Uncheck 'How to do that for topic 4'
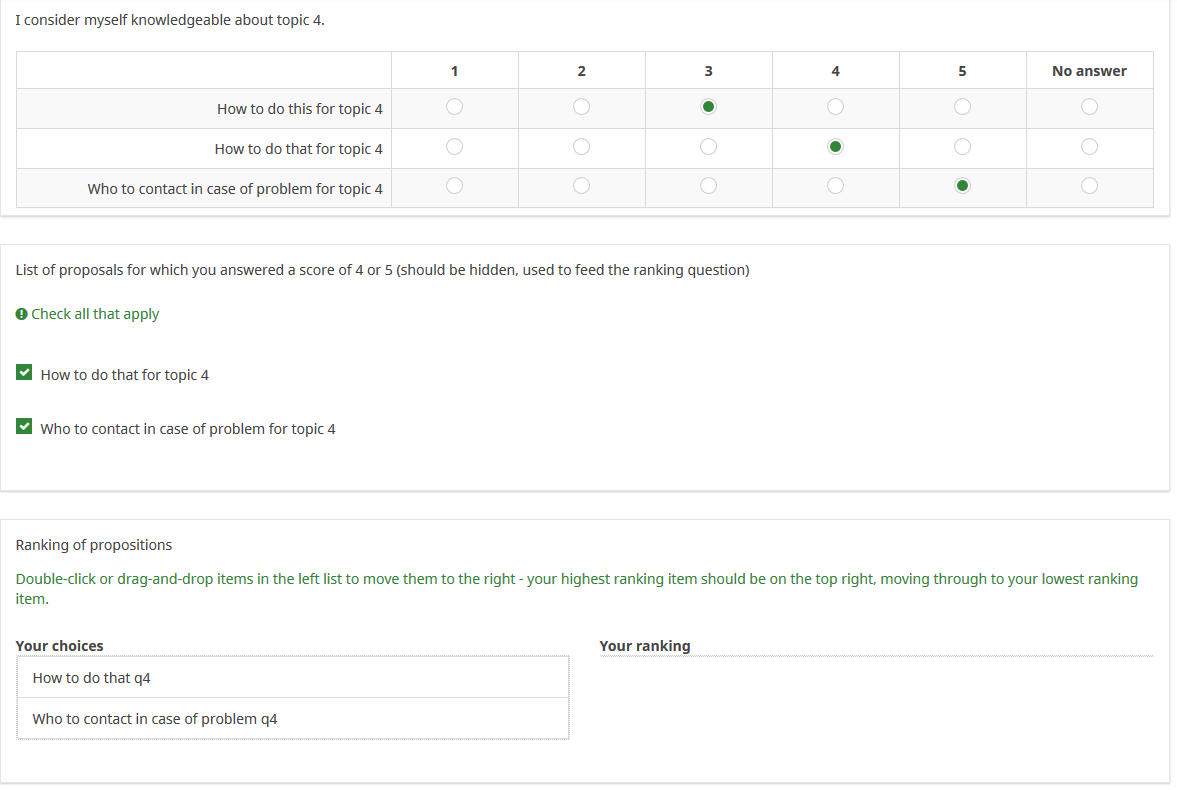 [x=24, y=373]
